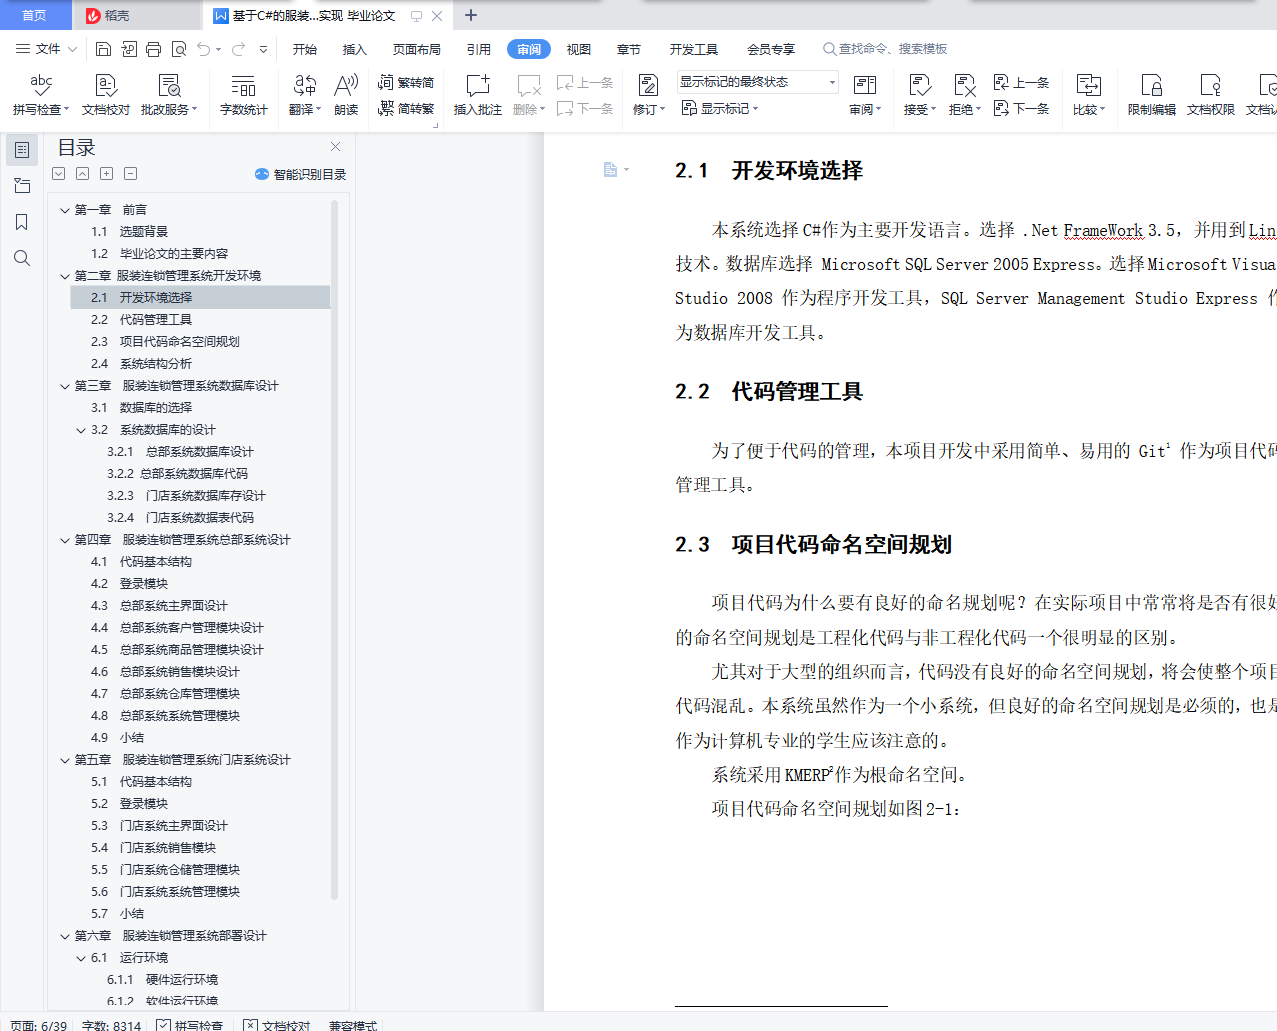Click the print icon in quick access bar
Viewport: 1277px width, 1031px height.
[x=153, y=49]
